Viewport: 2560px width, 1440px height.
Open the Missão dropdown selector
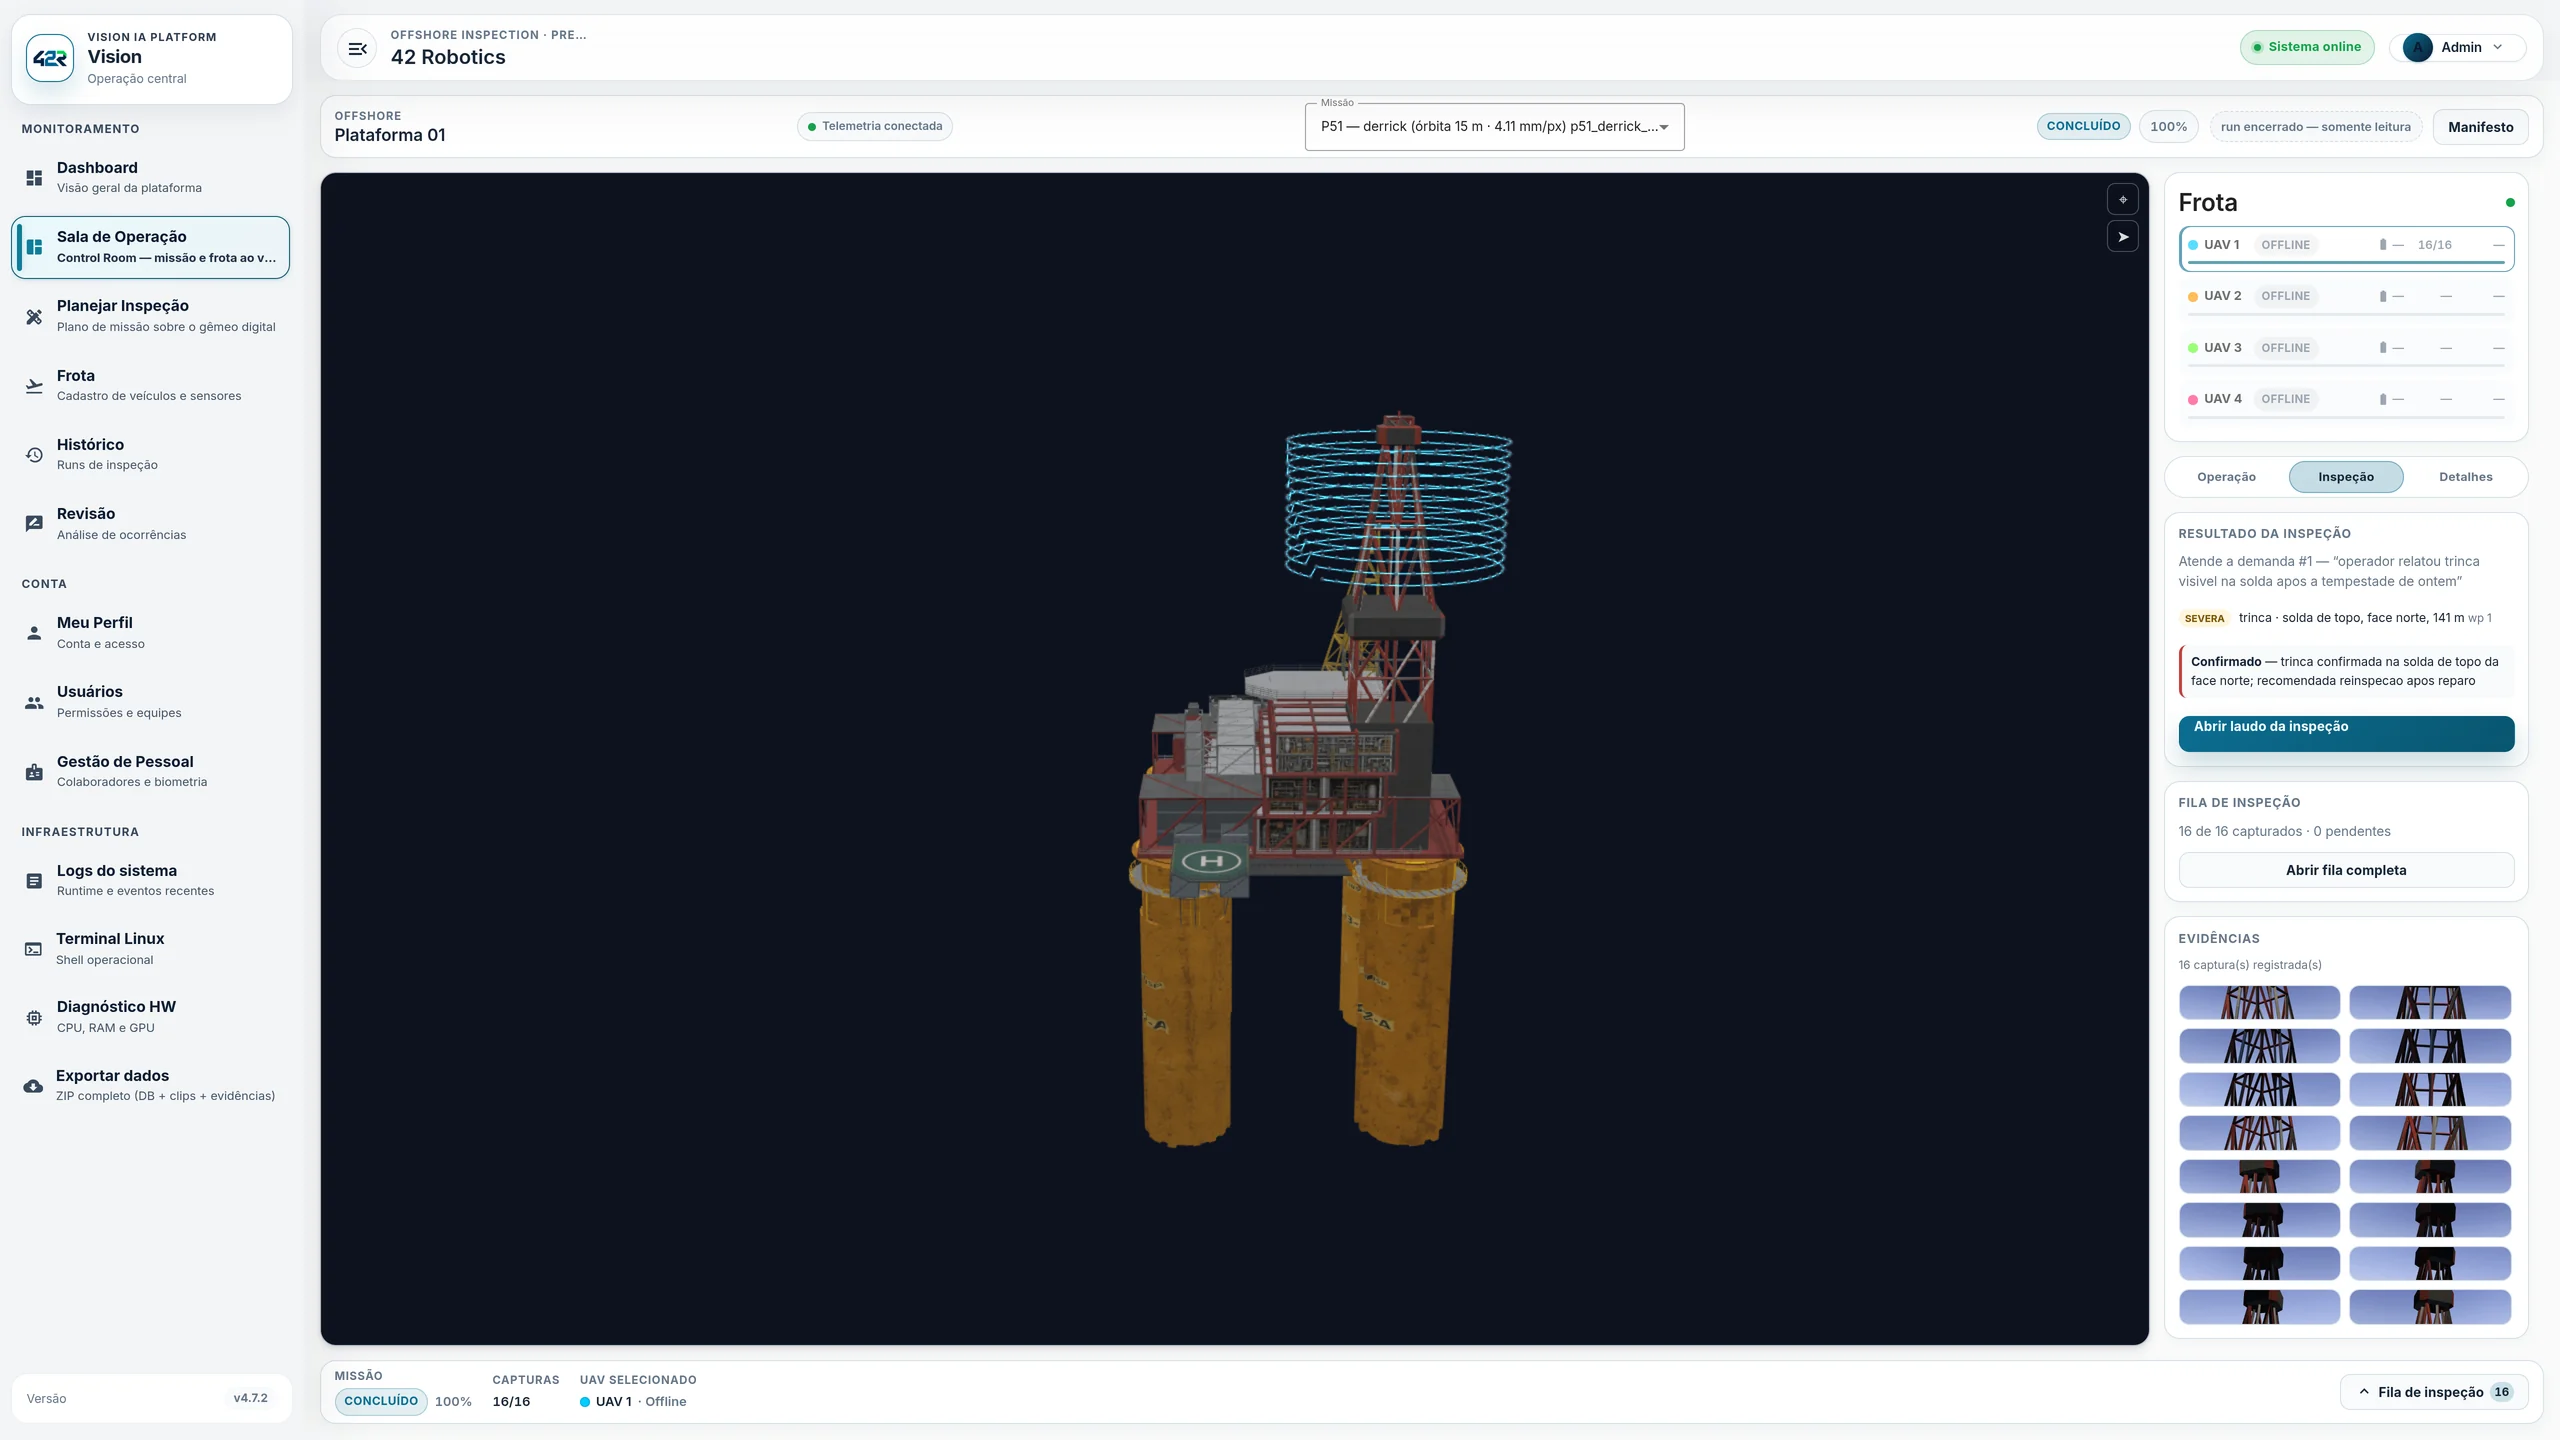[x=1494, y=127]
